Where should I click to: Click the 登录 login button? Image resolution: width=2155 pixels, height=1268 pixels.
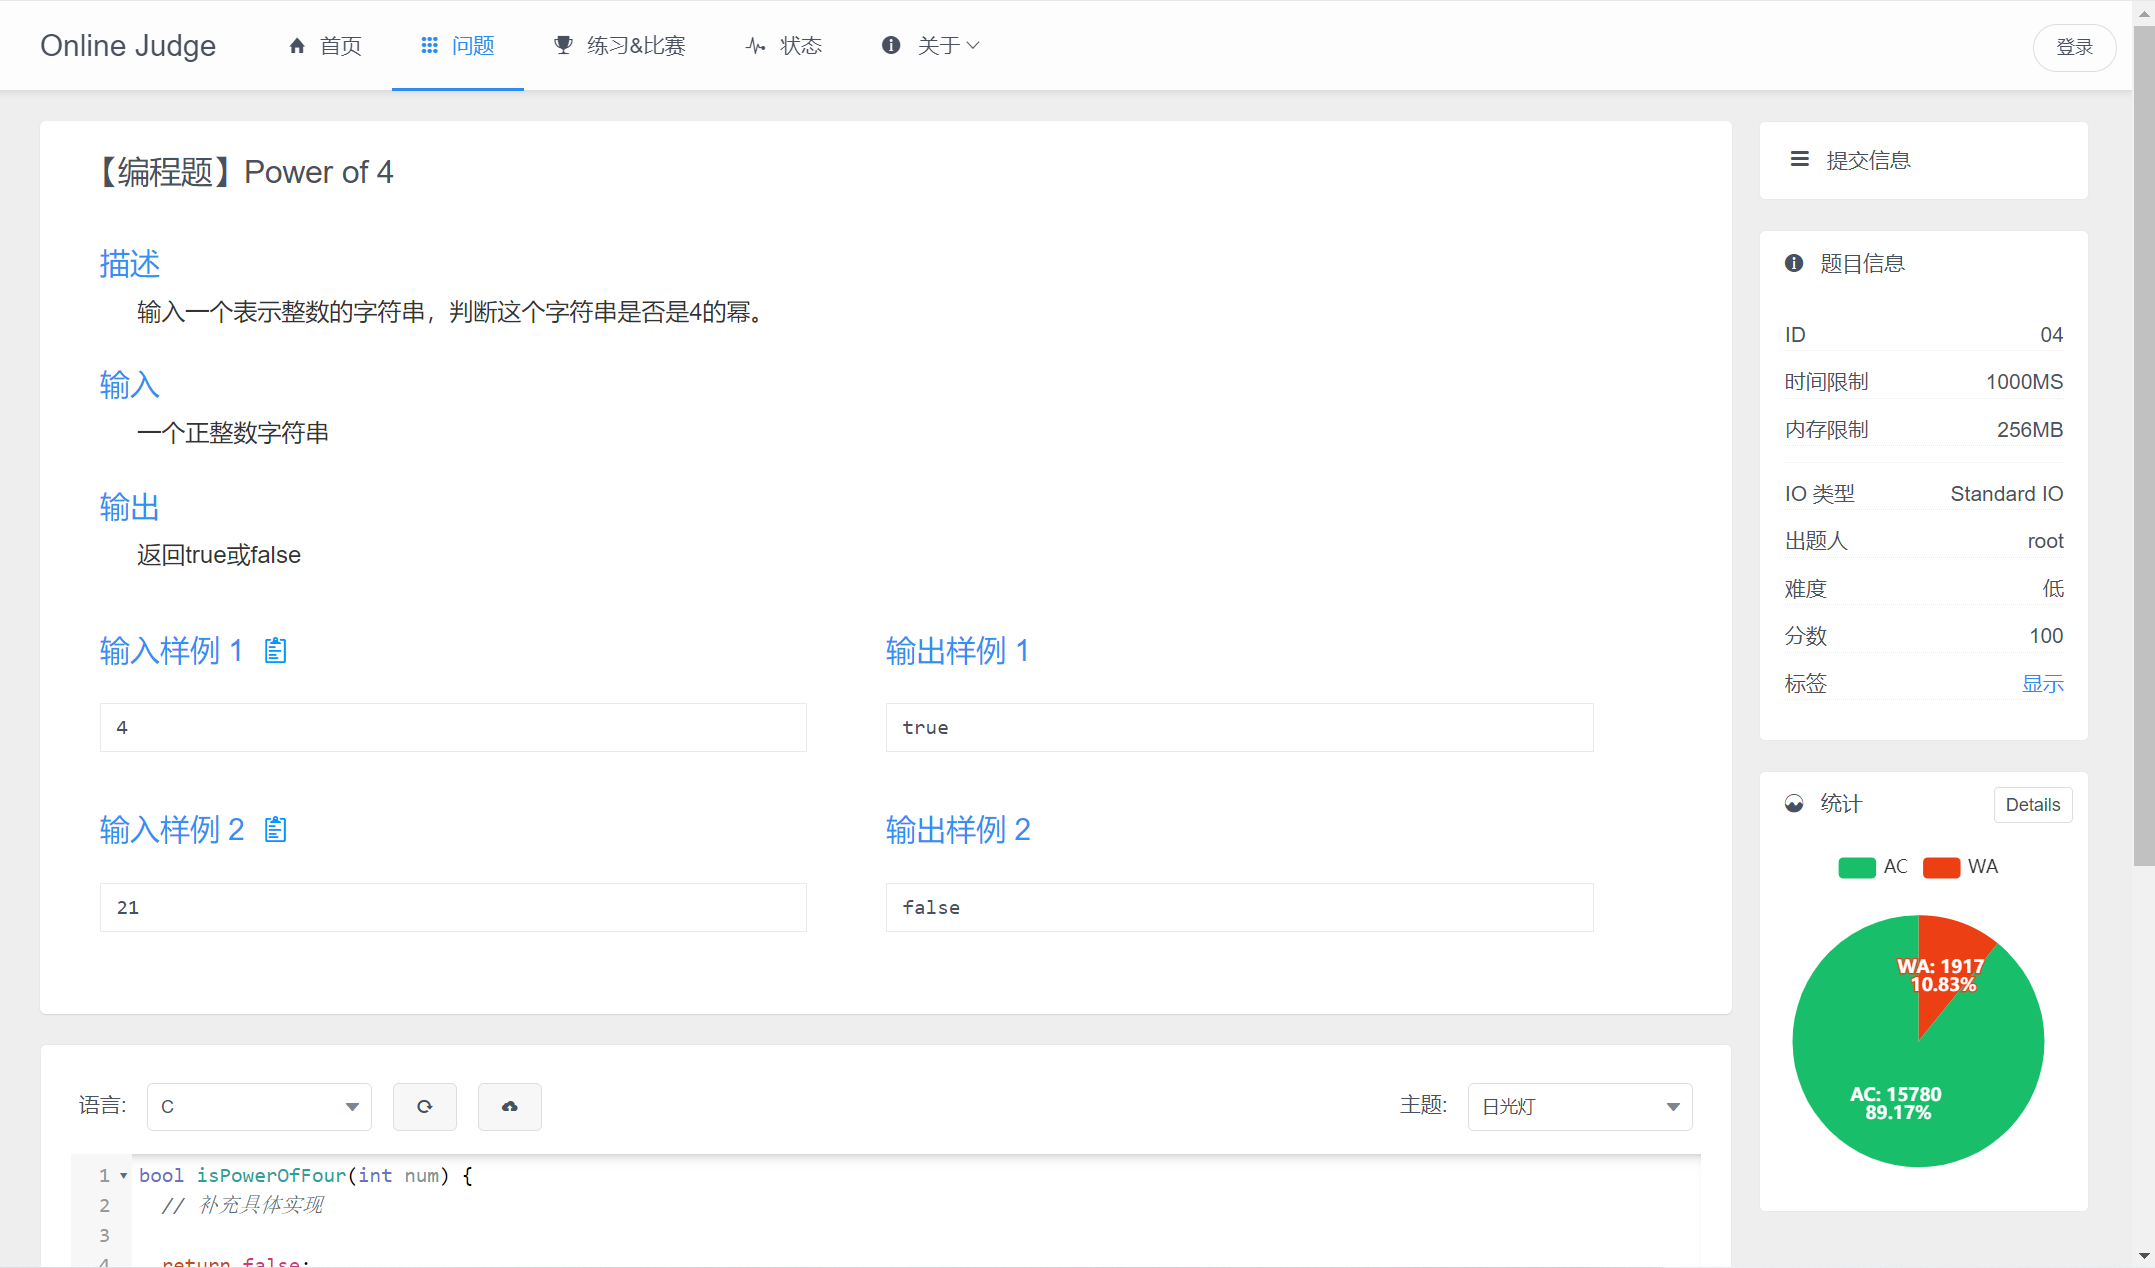point(2074,47)
